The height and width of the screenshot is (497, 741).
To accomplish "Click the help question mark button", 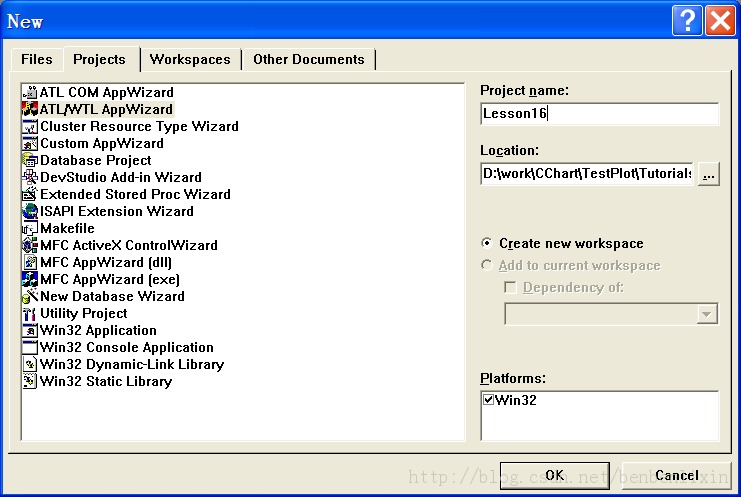I will click(x=687, y=21).
